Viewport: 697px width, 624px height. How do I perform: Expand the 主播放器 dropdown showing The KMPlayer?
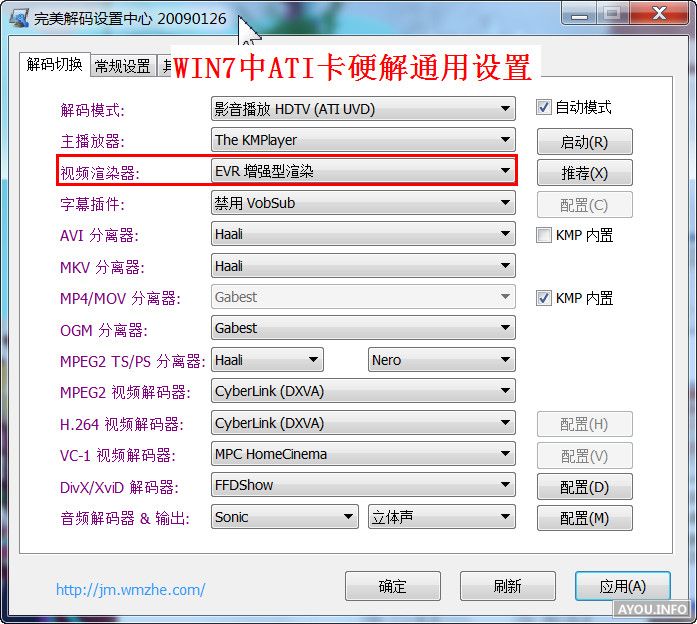(363, 140)
